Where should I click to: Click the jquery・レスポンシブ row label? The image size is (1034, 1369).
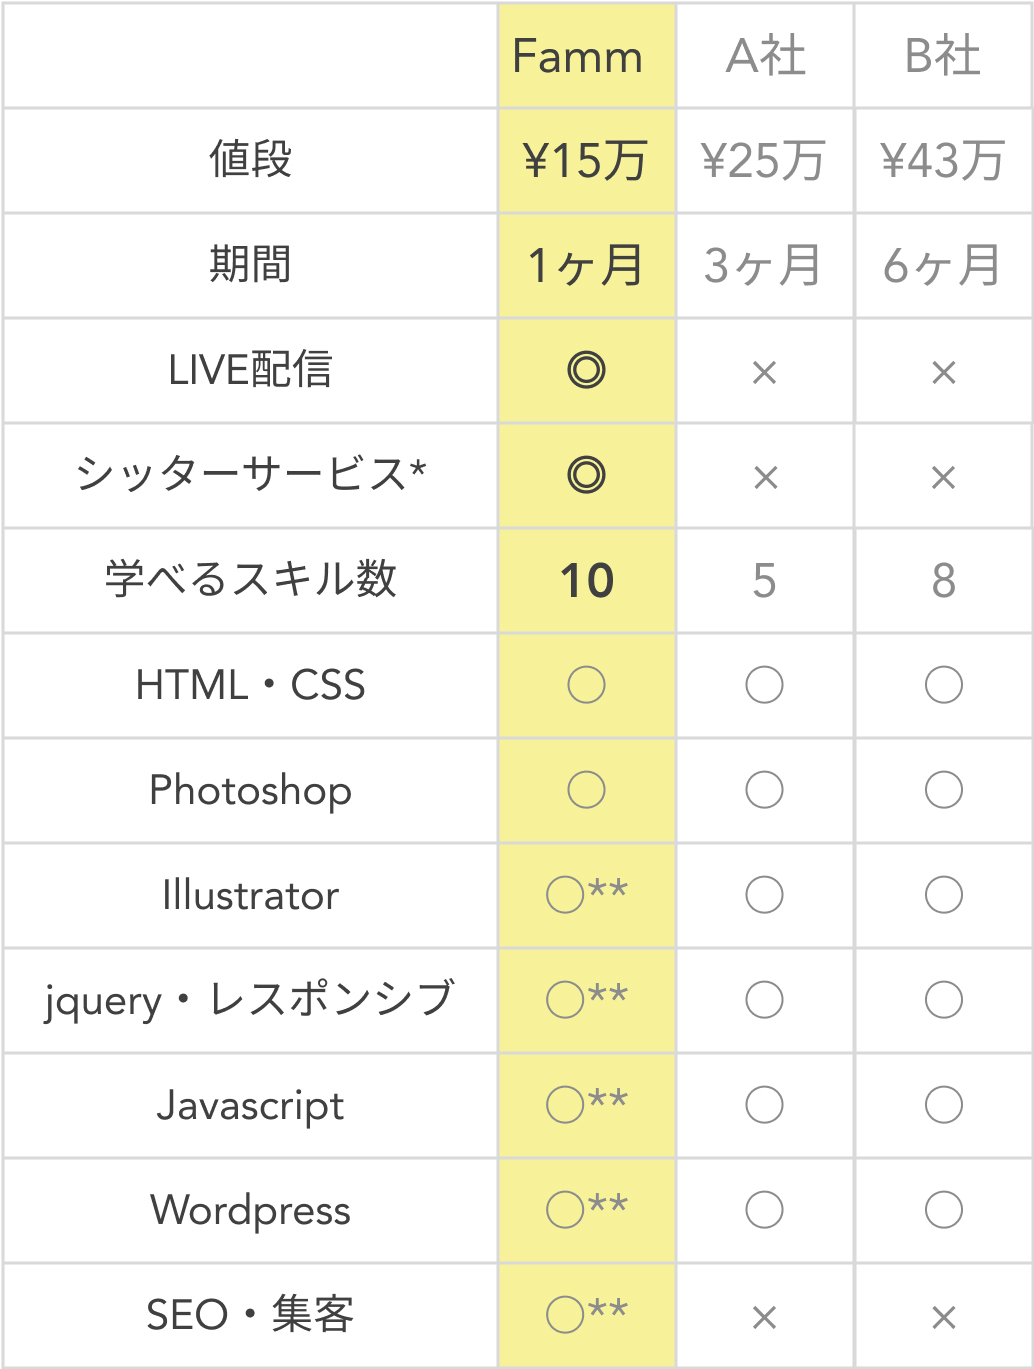pyautogui.click(x=251, y=1000)
